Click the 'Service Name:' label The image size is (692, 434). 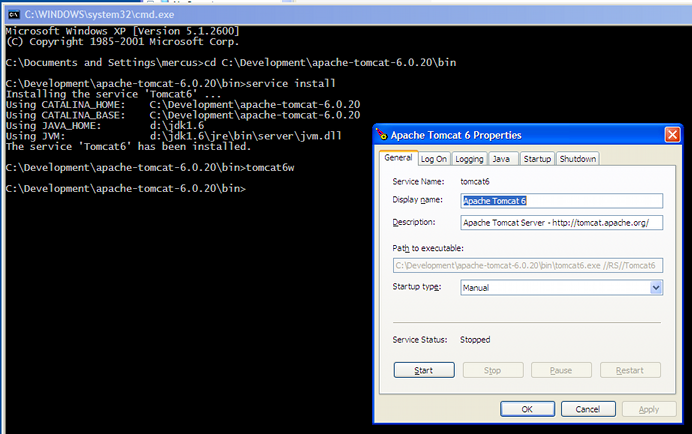418,181
